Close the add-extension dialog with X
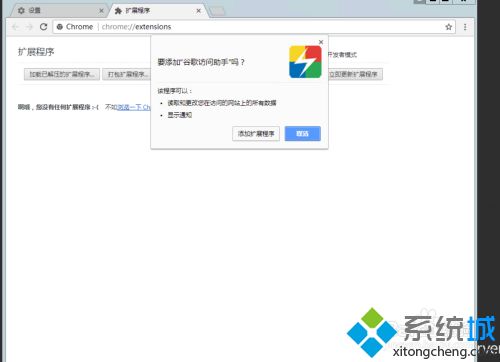This screenshot has height=362, width=500. click(x=321, y=42)
